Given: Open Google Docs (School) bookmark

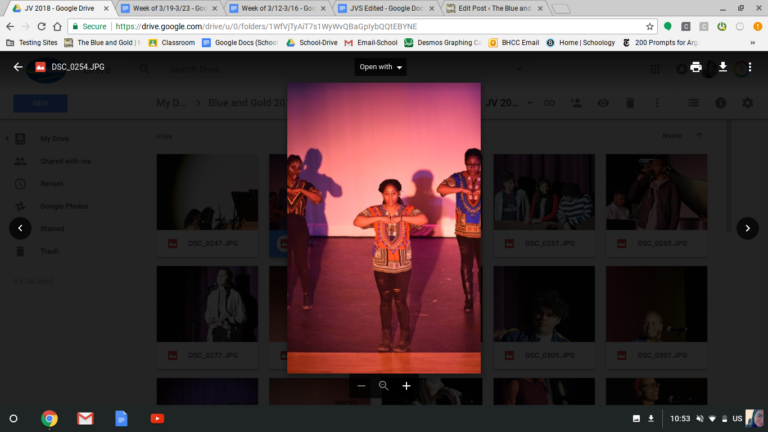Looking at the screenshot, I should (x=240, y=43).
